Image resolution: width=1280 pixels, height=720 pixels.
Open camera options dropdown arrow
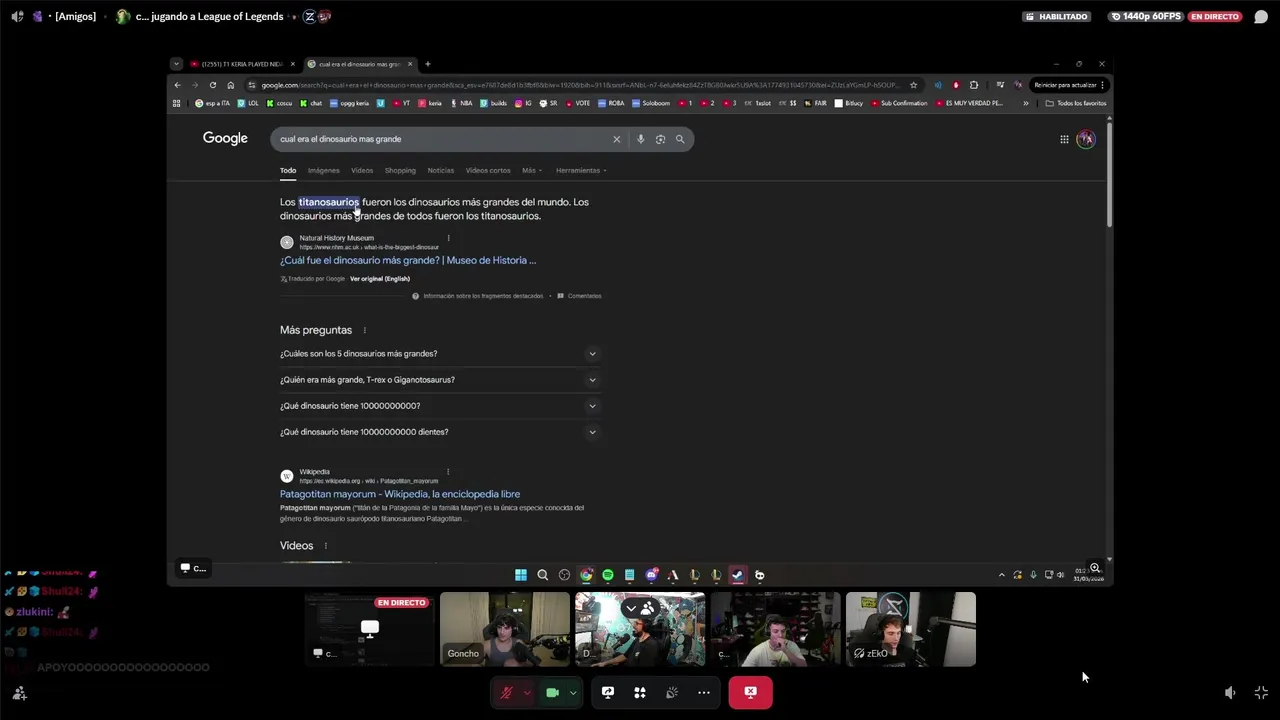(573, 692)
